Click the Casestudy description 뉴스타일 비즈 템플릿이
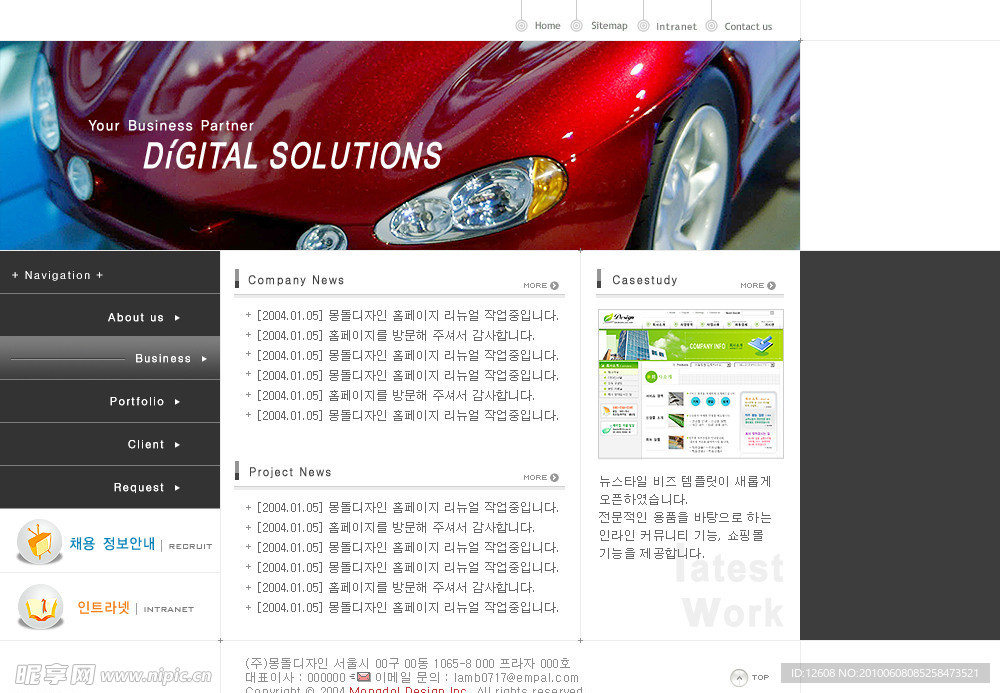Viewport: 1000px width, 693px height. click(x=685, y=517)
